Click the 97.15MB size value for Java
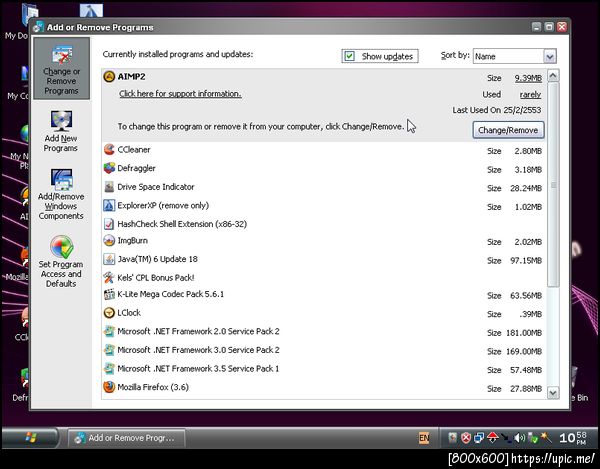The width and height of the screenshot is (600, 469). point(526,261)
